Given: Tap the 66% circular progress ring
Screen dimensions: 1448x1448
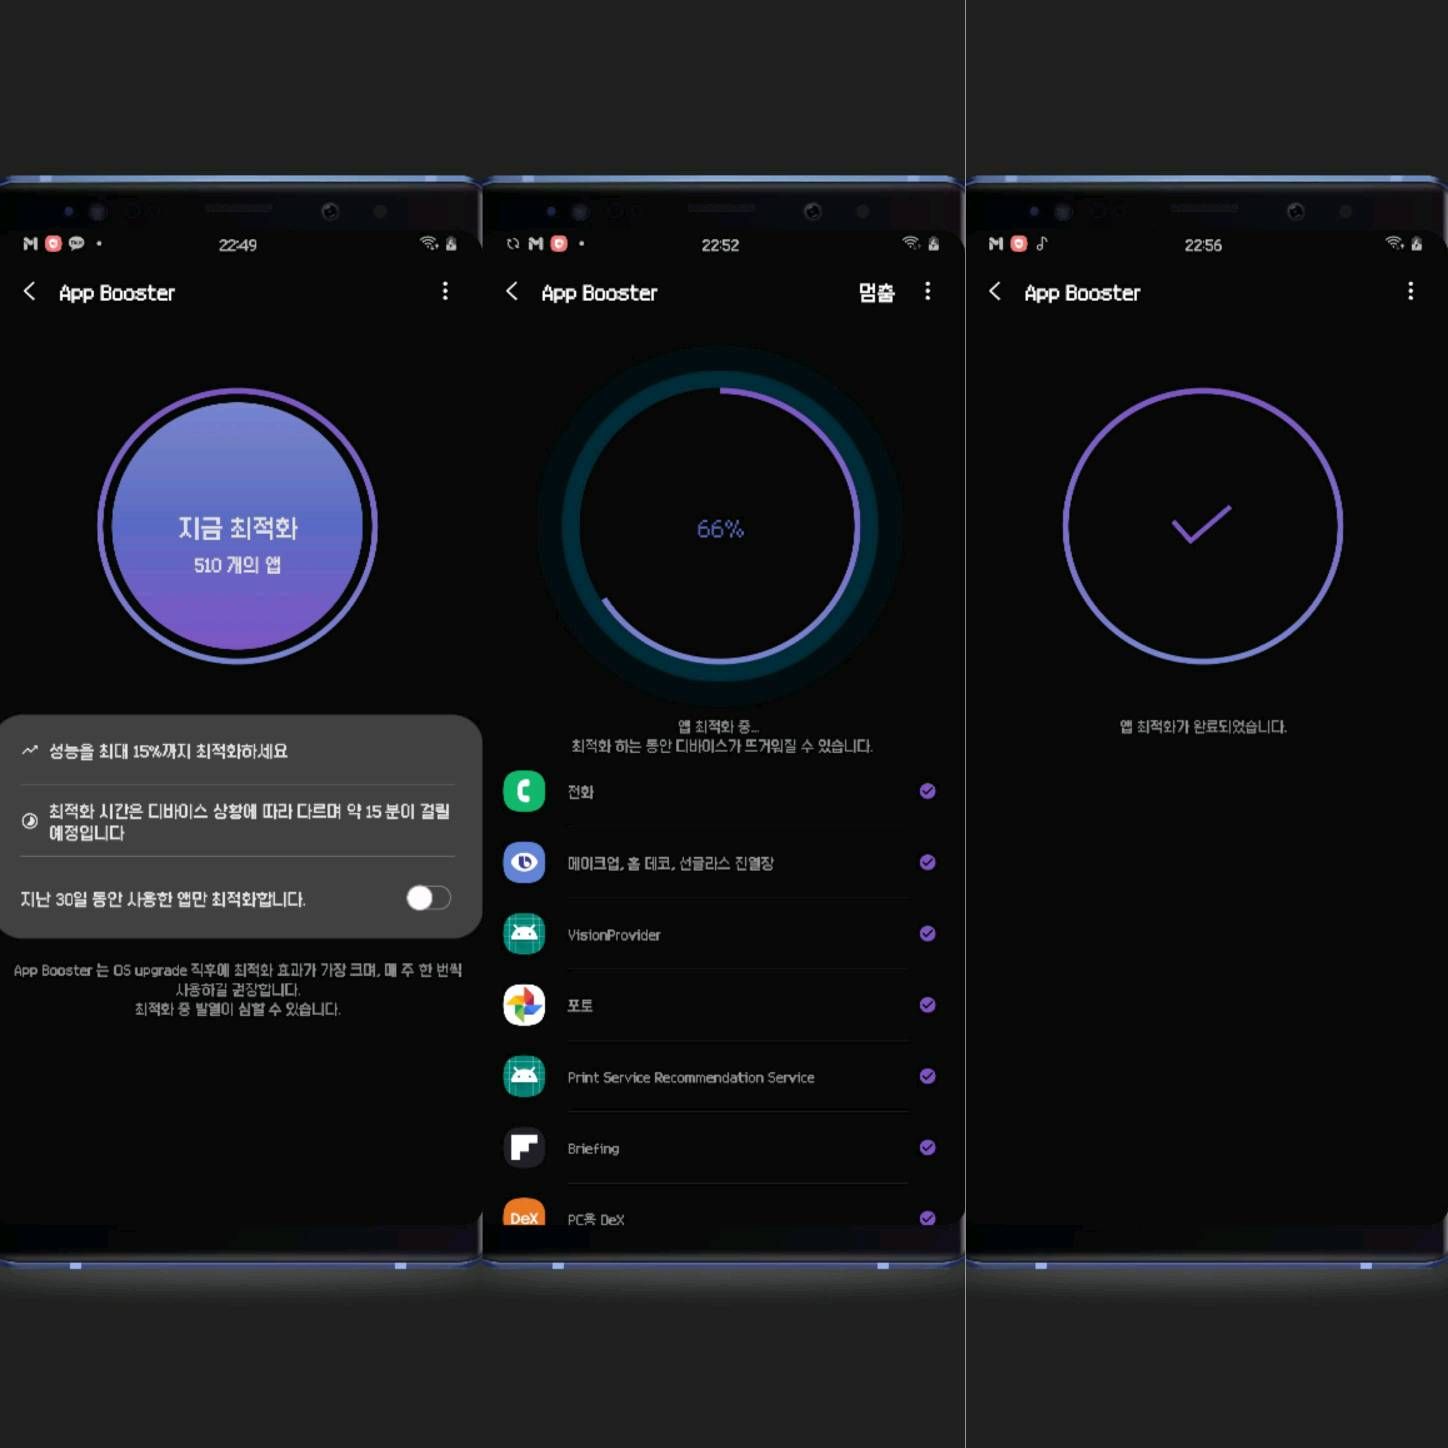Looking at the screenshot, I should 720,527.
